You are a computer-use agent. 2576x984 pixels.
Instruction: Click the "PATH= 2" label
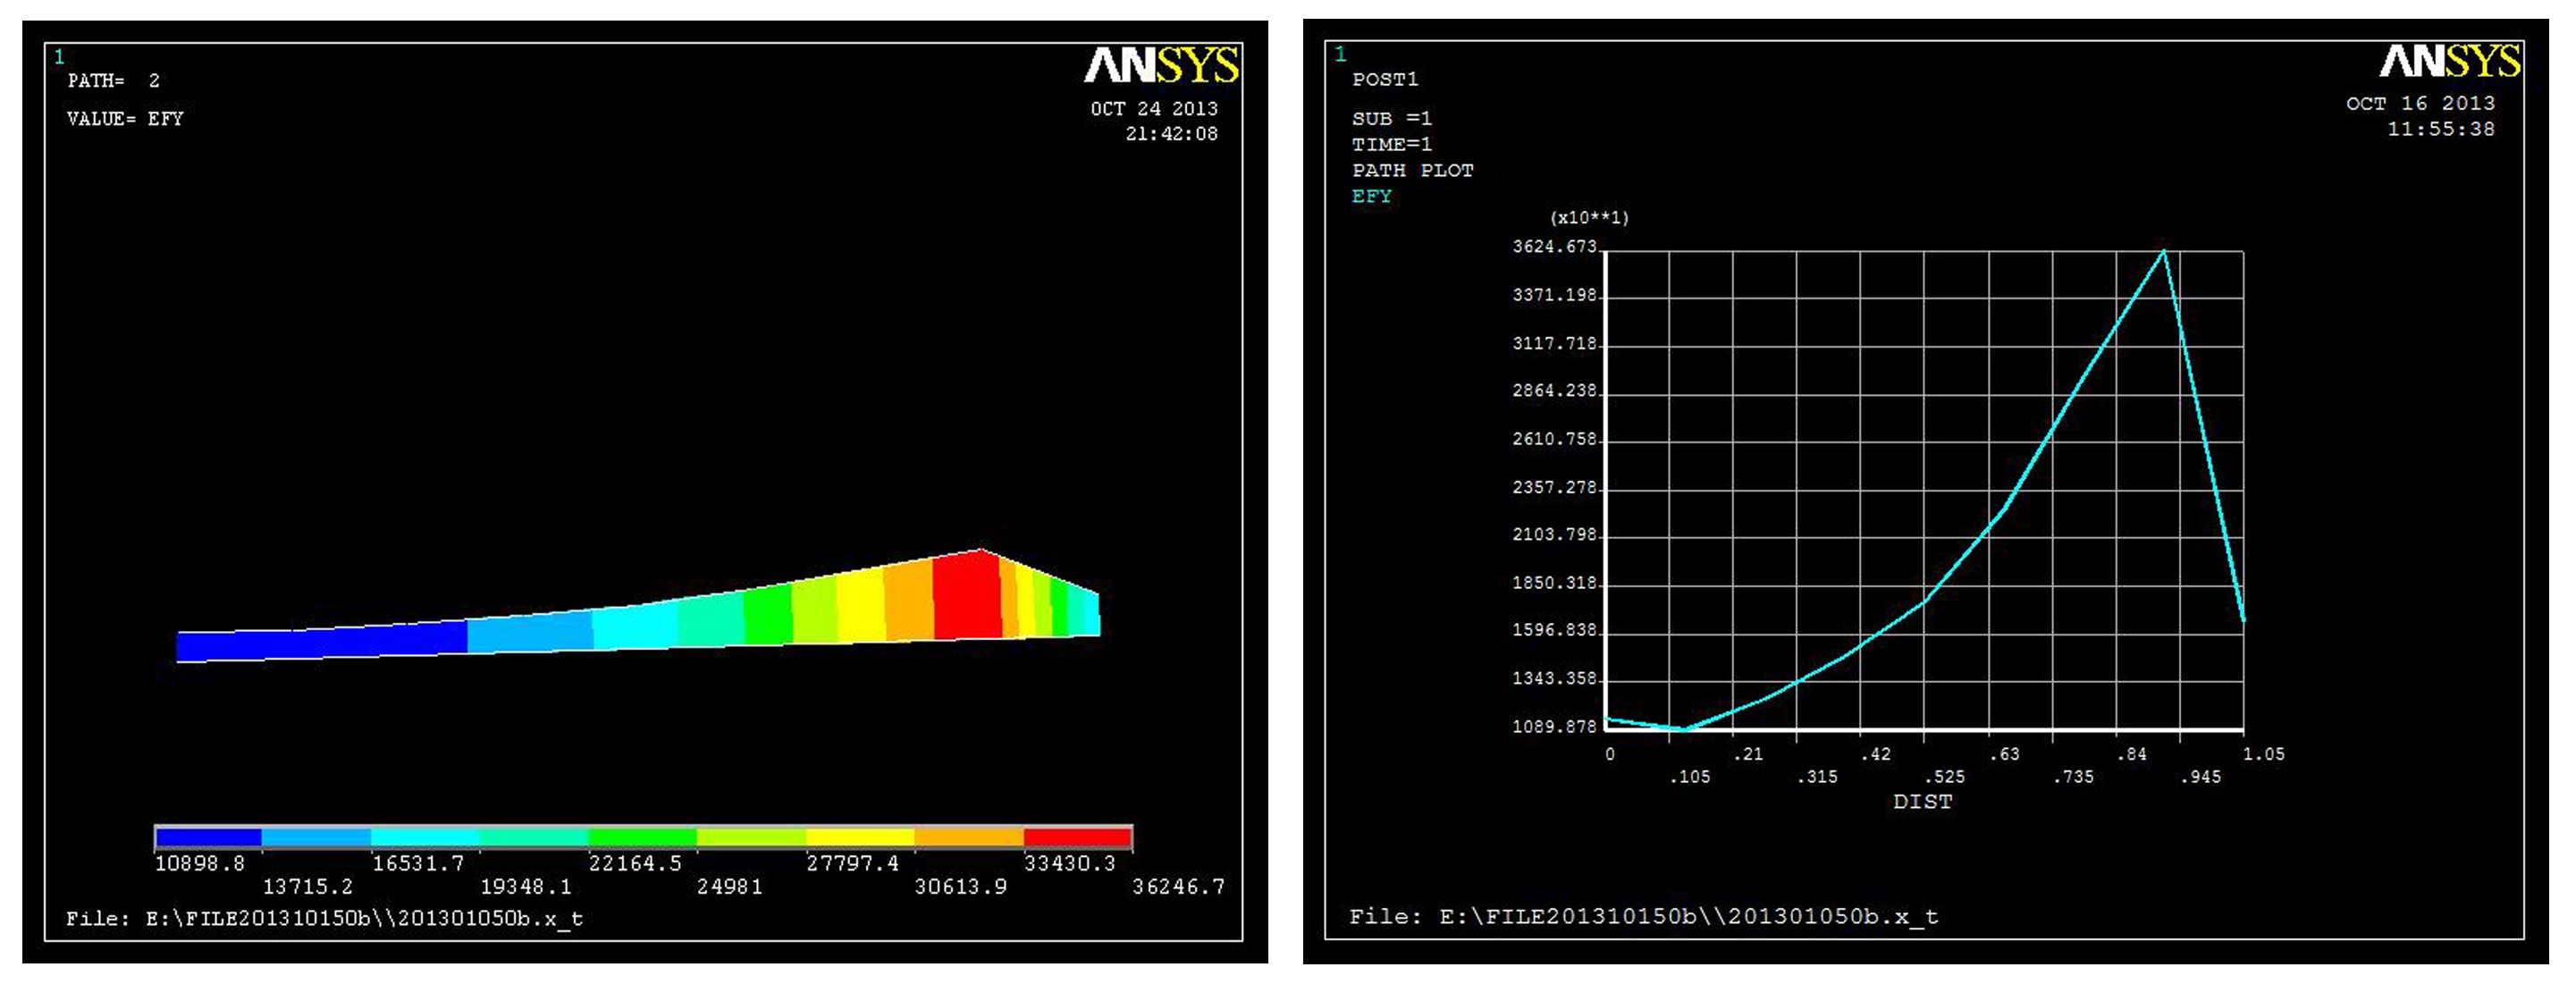[x=113, y=81]
